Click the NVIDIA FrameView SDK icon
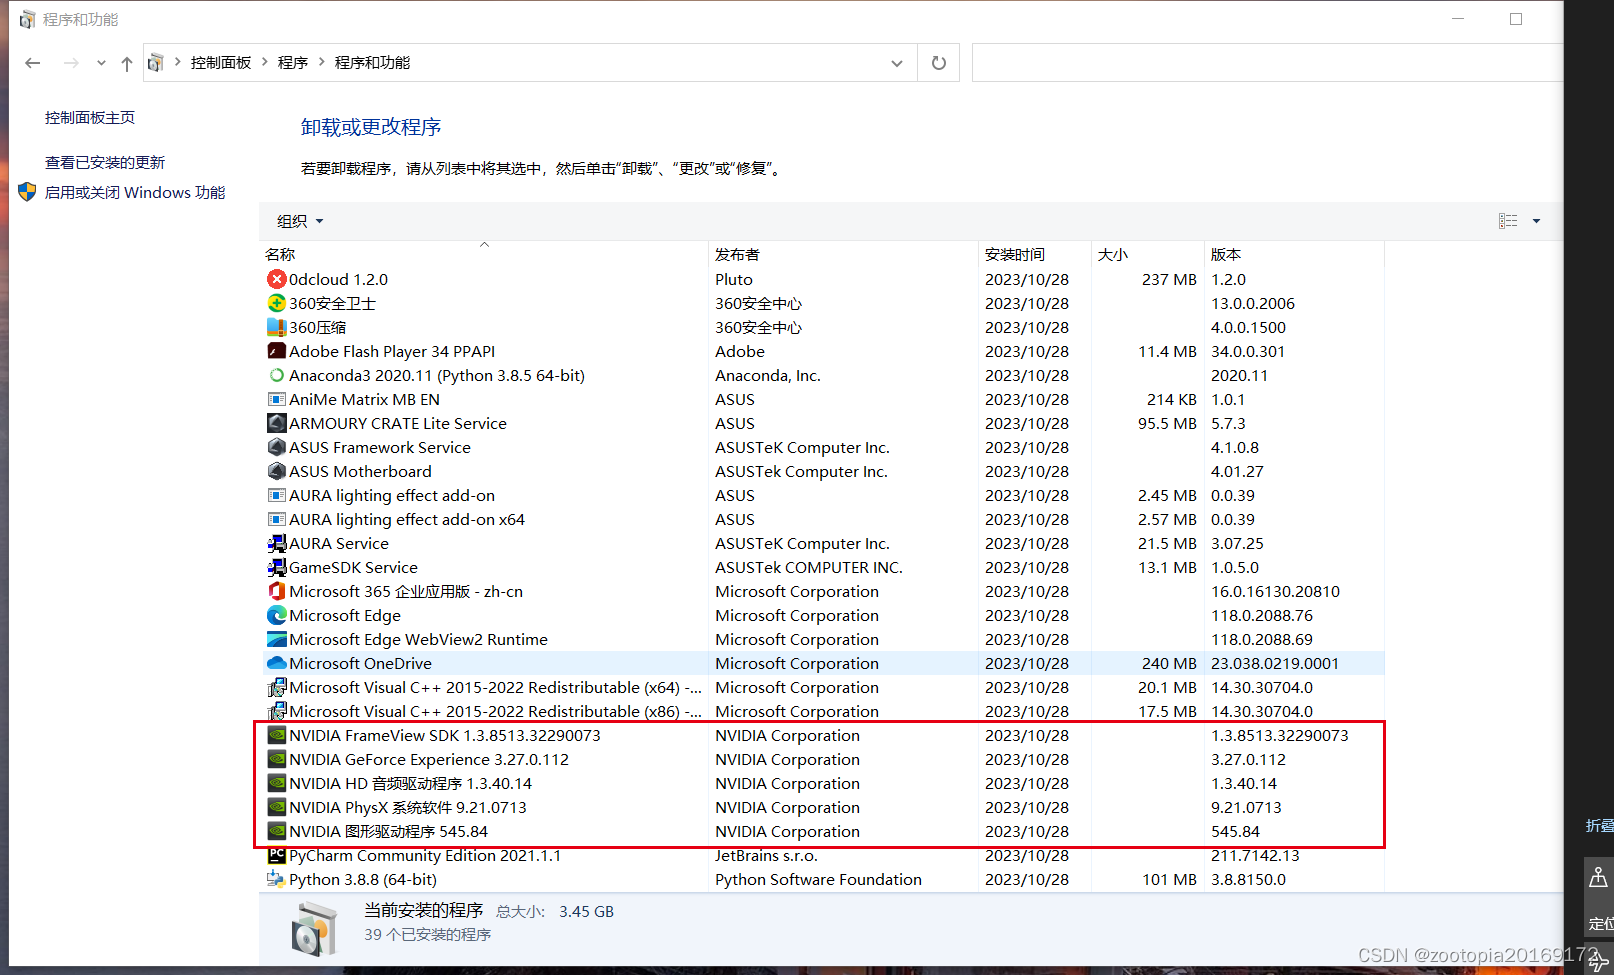Image resolution: width=1614 pixels, height=975 pixels. click(x=277, y=735)
